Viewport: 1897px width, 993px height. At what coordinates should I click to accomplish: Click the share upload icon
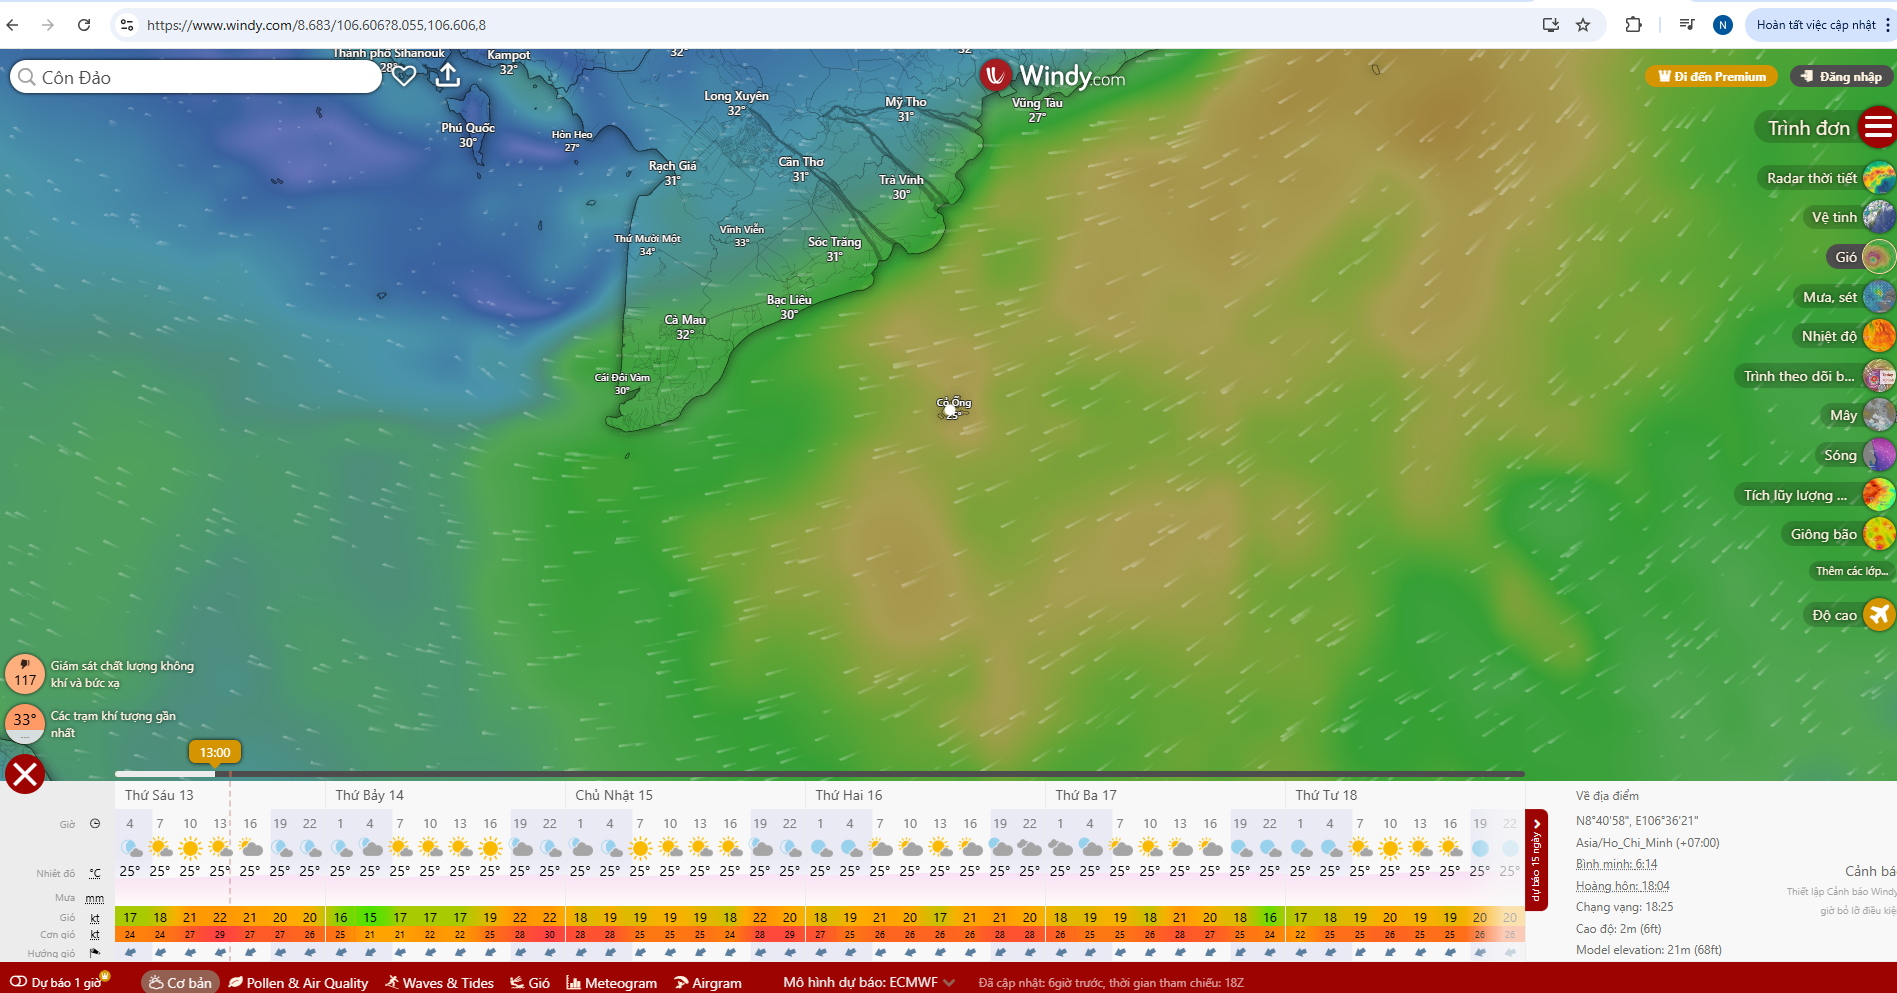tap(448, 76)
